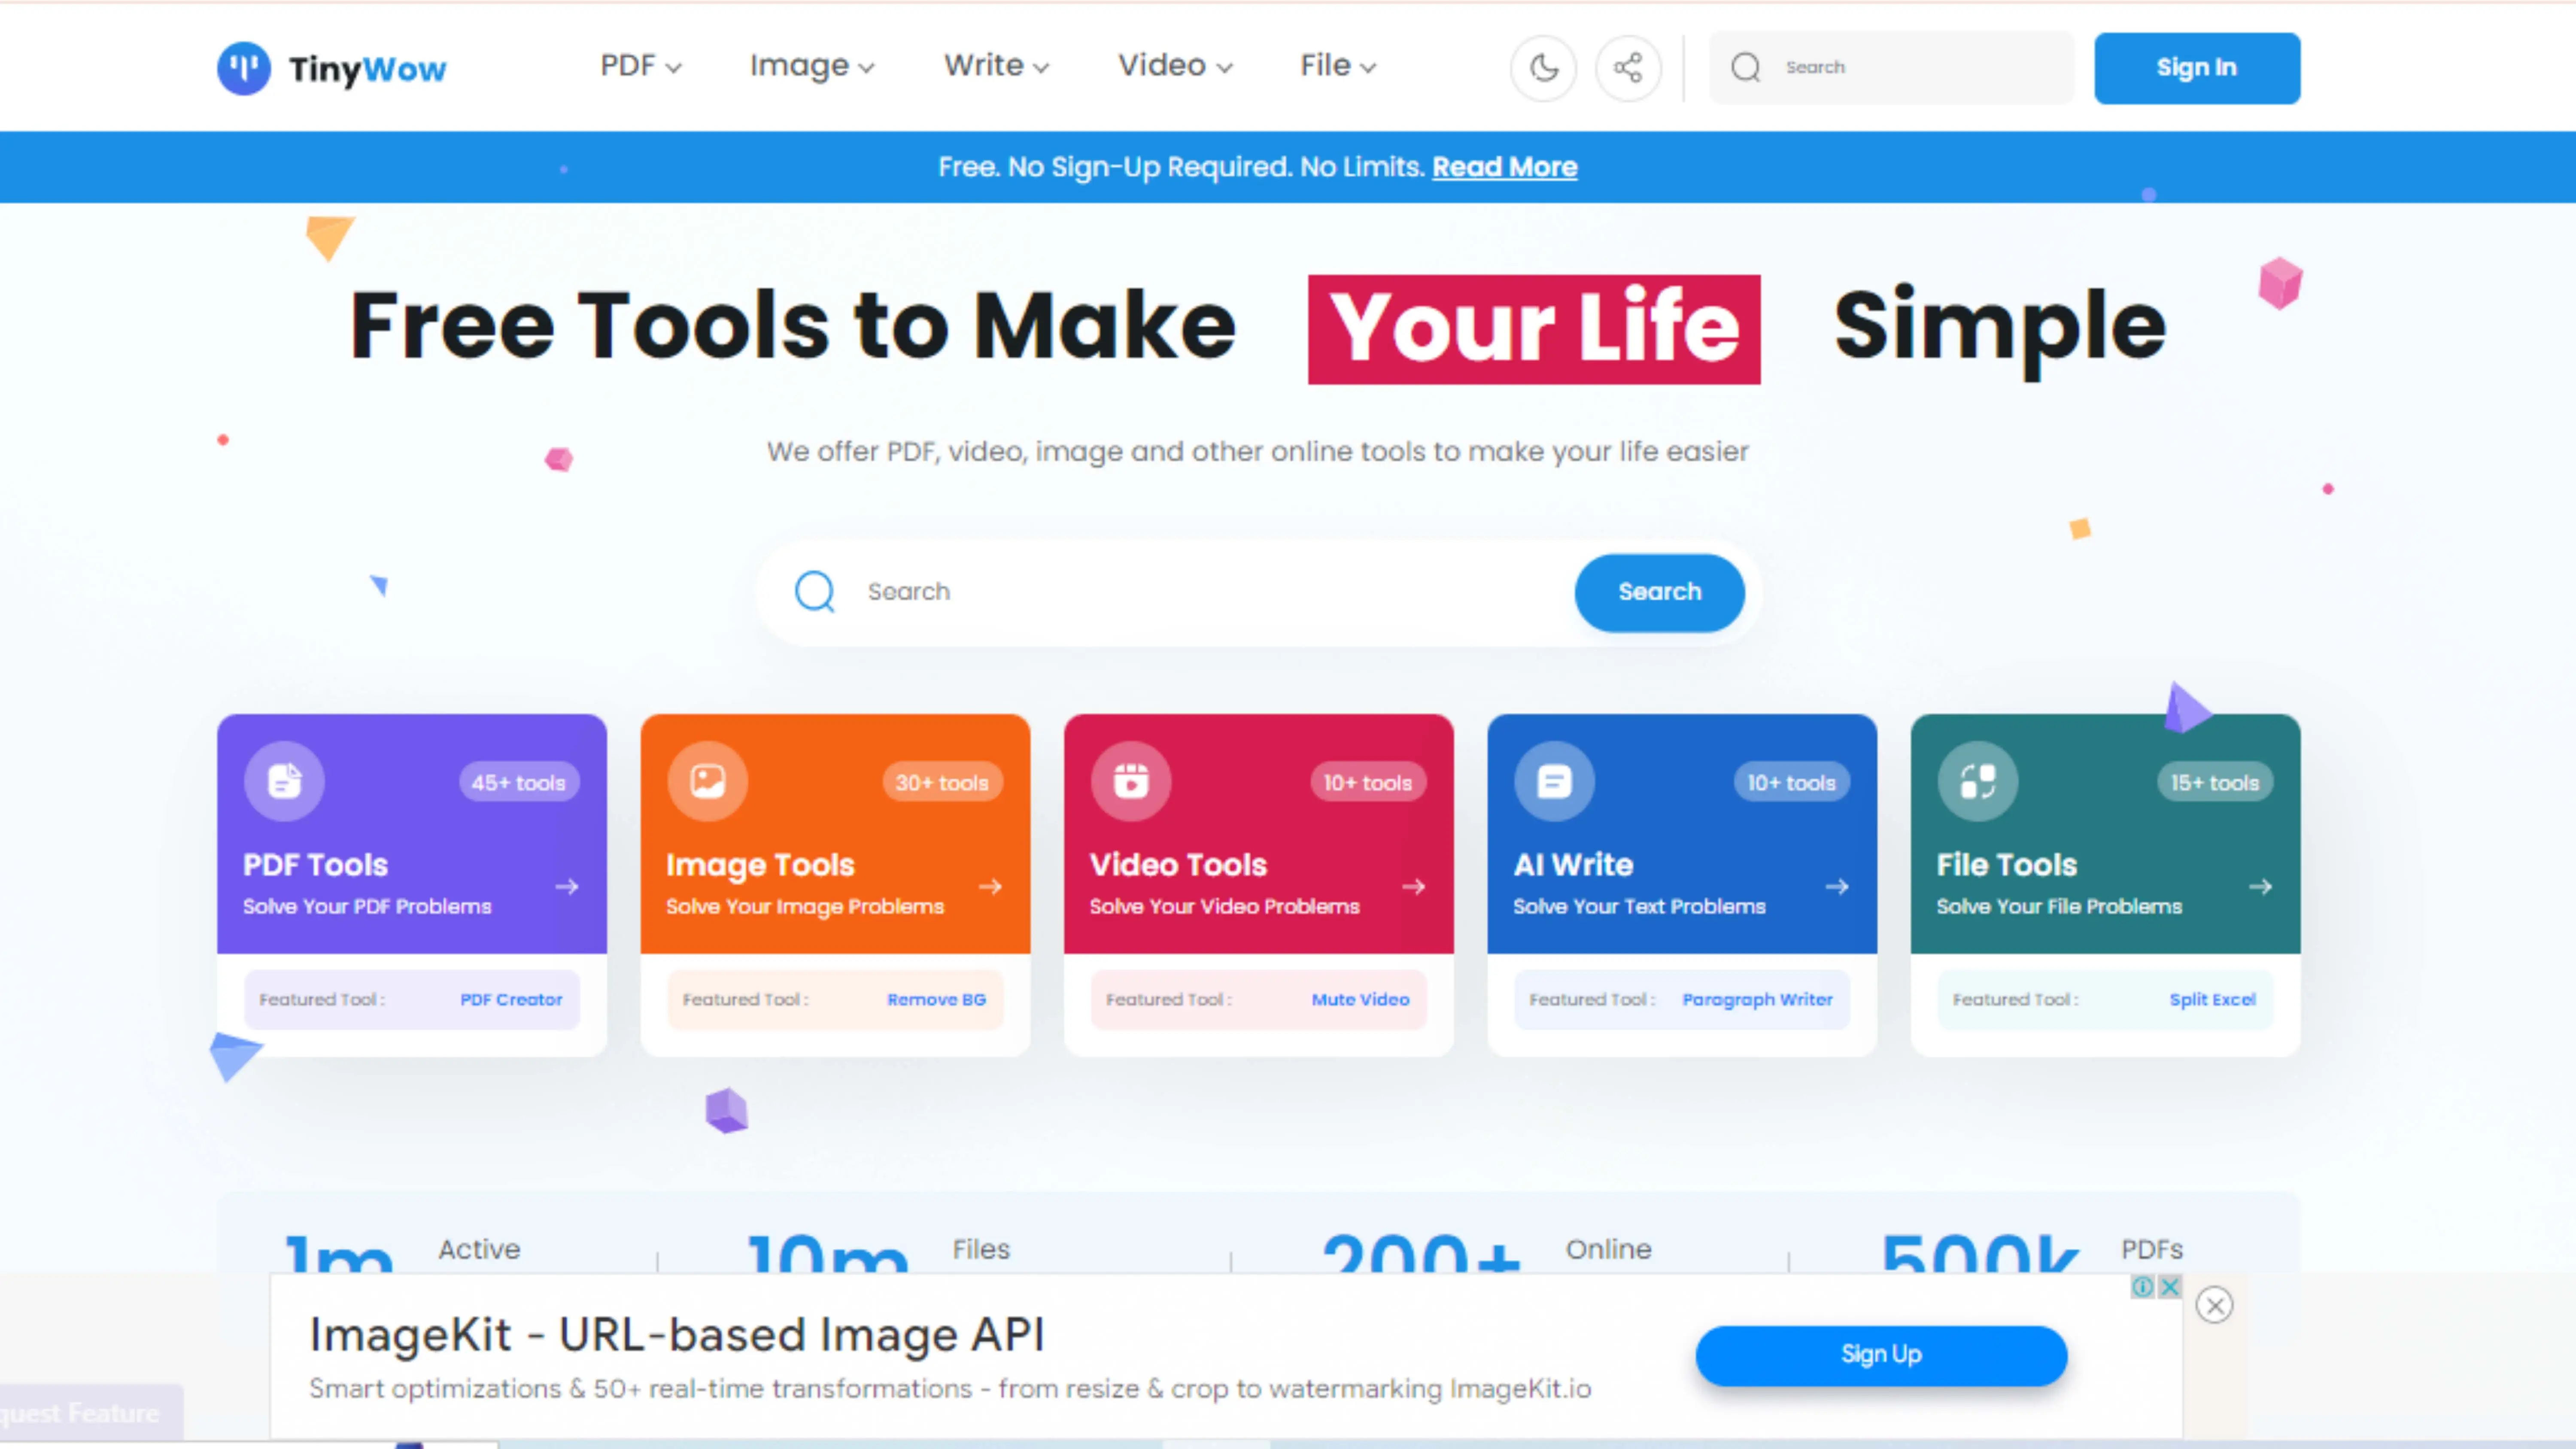2576x1449 pixels.
Task: Expand the Image dropdown menu
Action: click(812, 66)
